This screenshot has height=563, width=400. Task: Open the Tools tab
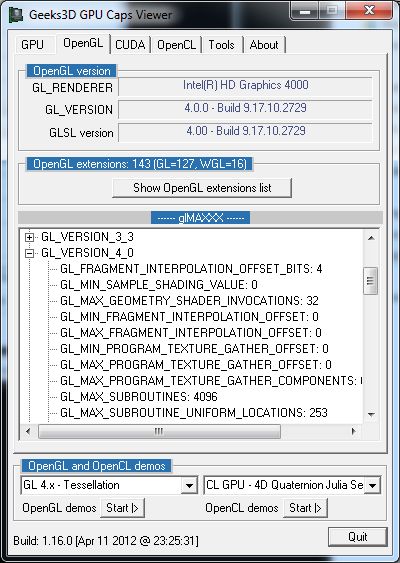tap(222, 45)
